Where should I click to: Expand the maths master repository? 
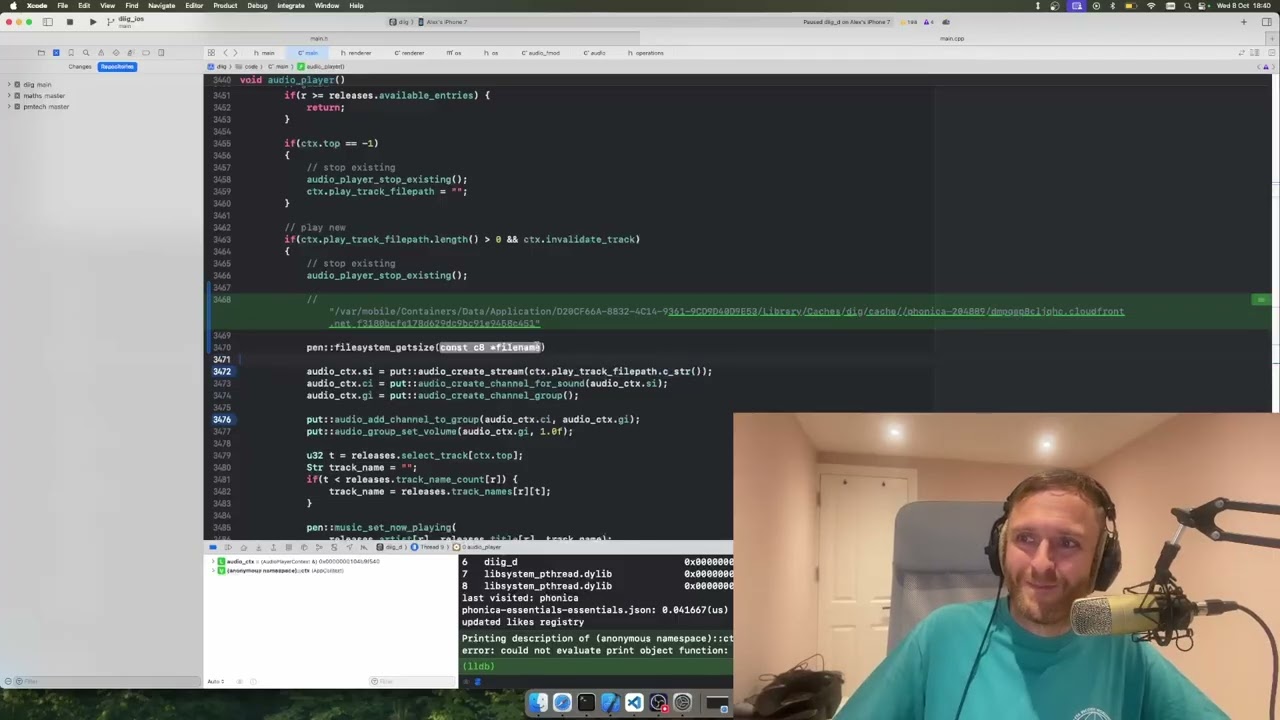coord(7,96)
